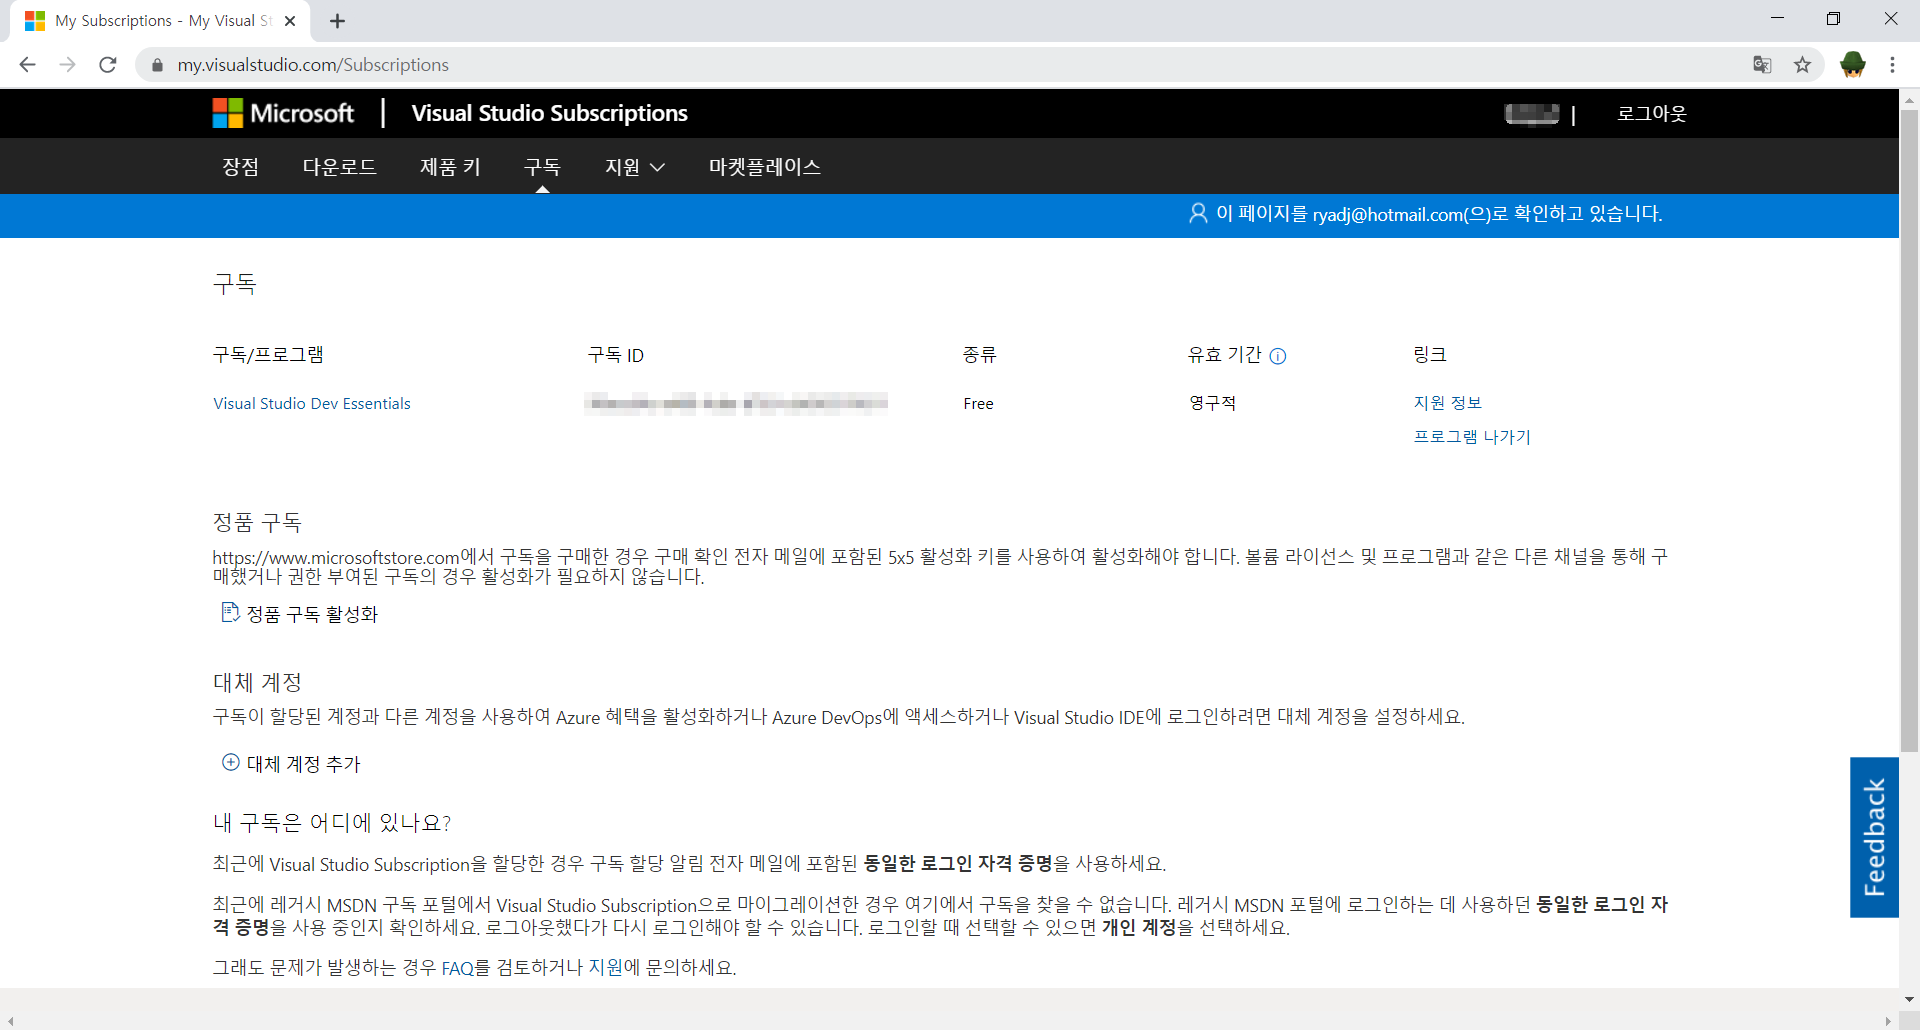The width and height of the screenshot is (1920, 1030).
Task: Click 정품 구독 활성화
Action: 312,614
